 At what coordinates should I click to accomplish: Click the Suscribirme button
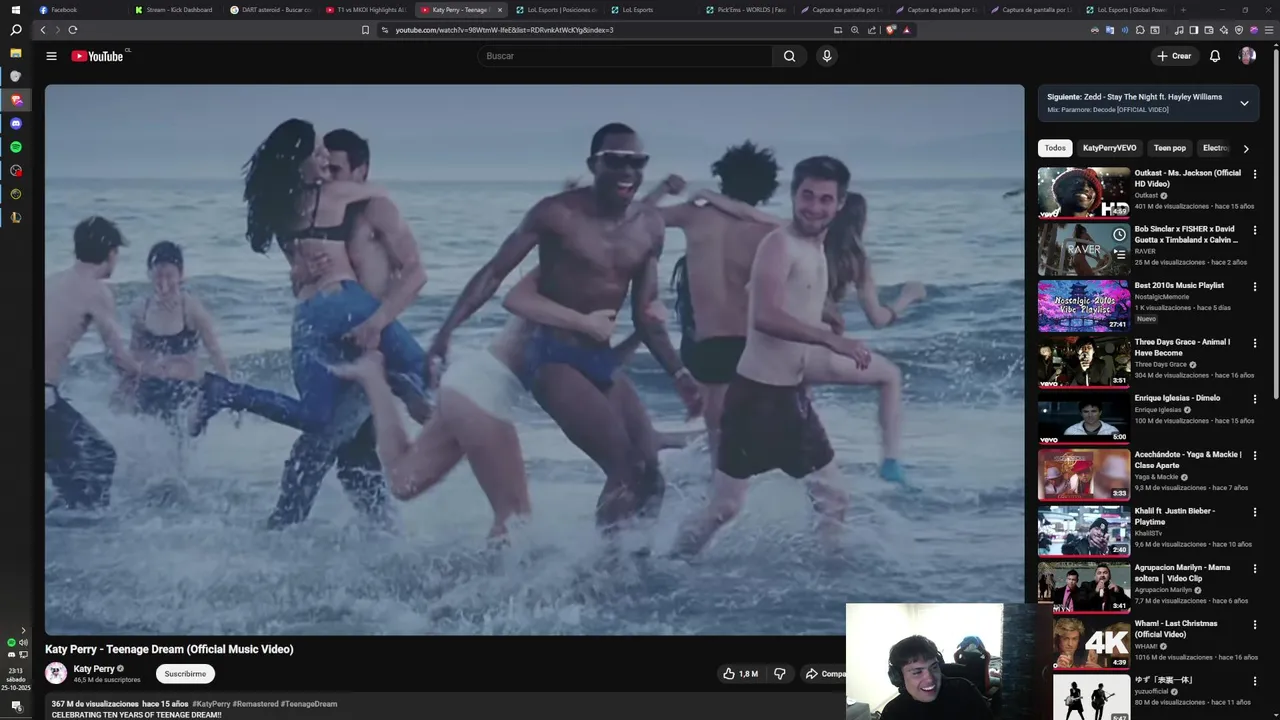185,674
